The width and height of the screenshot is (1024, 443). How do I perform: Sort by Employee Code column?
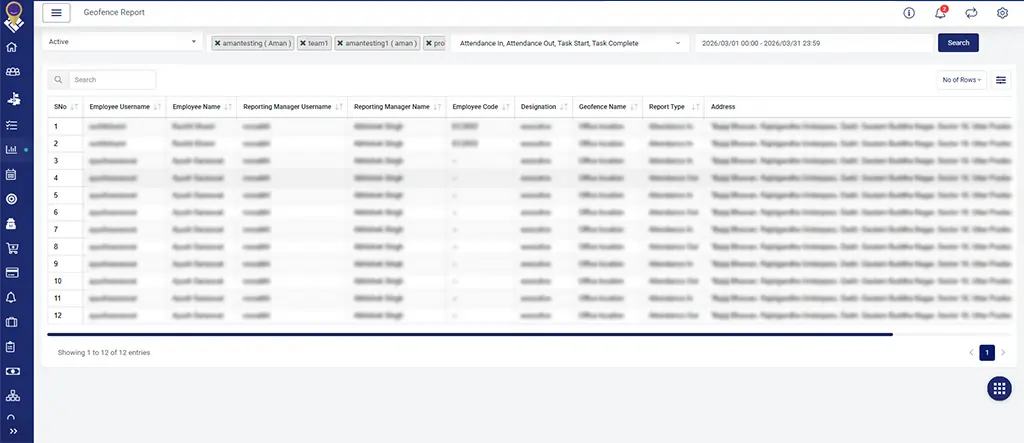[480, 107]
